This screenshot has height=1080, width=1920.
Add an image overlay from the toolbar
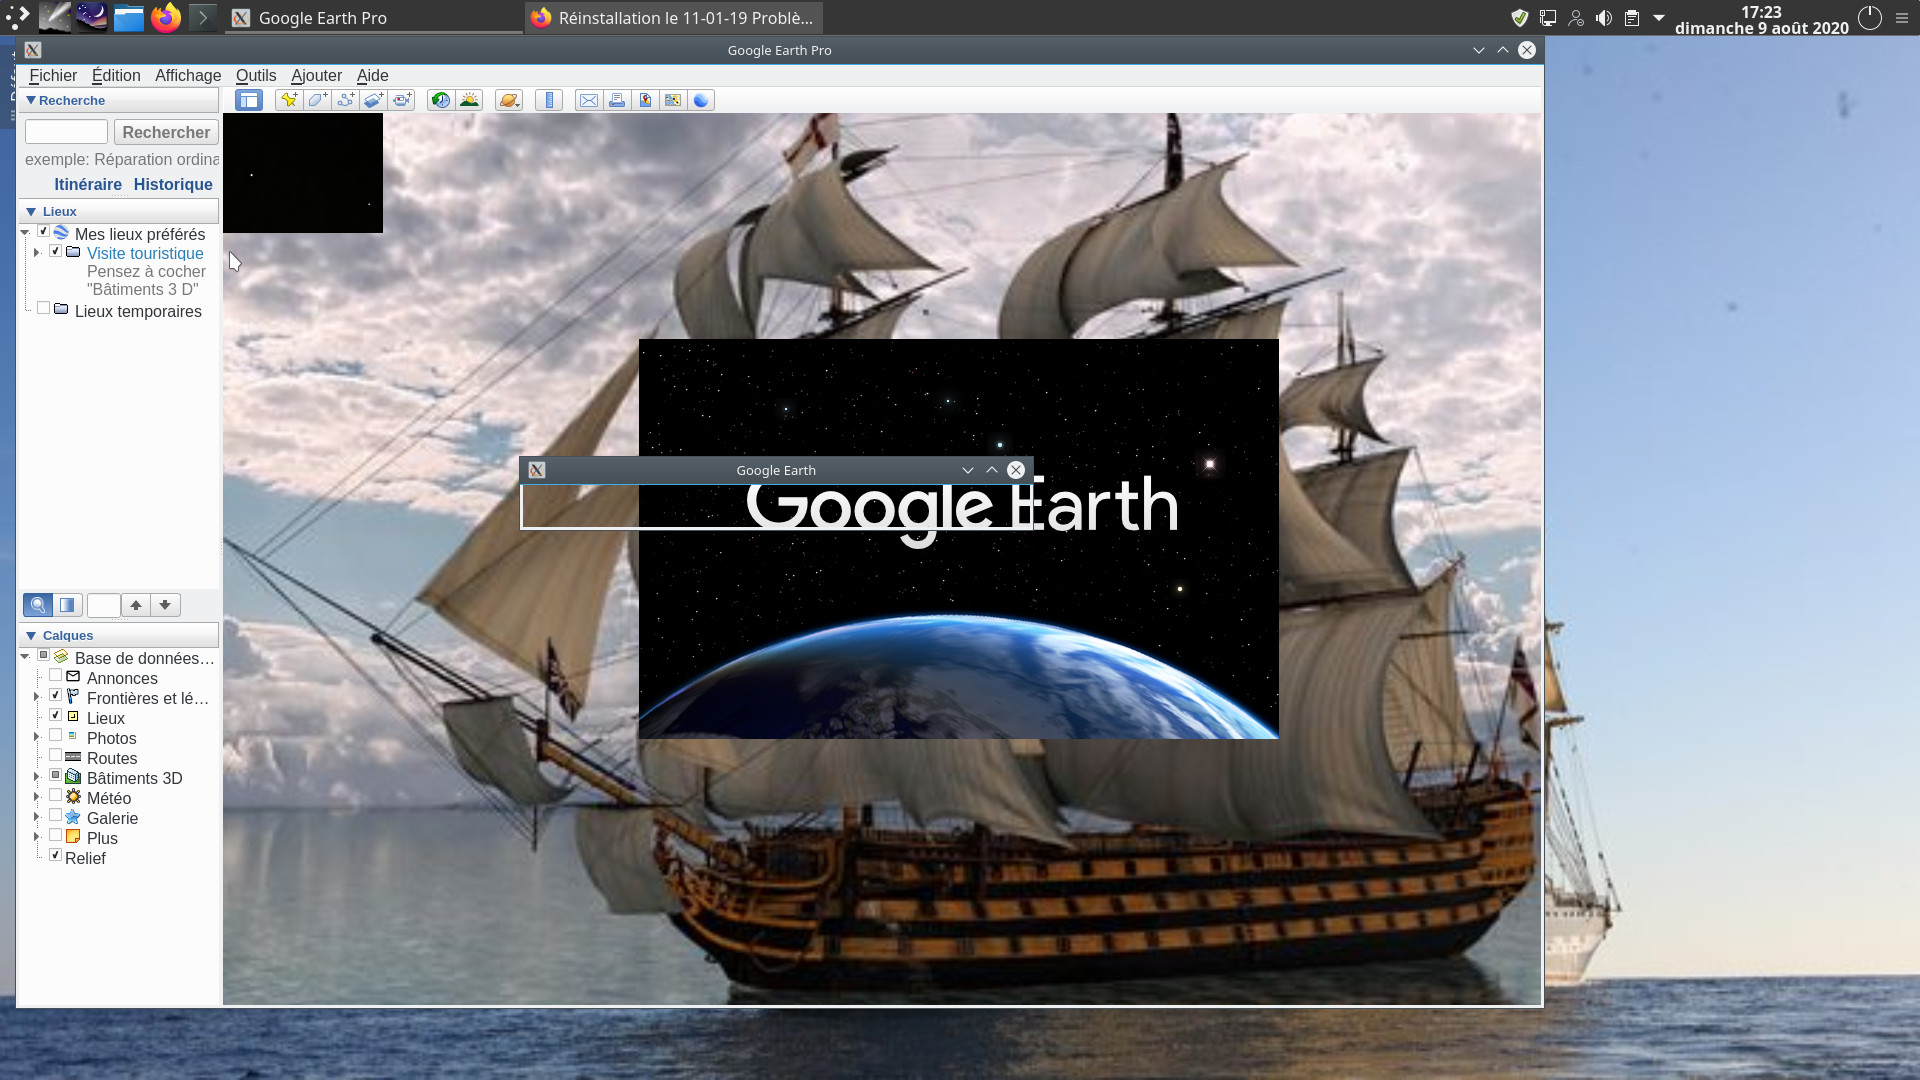373,100
